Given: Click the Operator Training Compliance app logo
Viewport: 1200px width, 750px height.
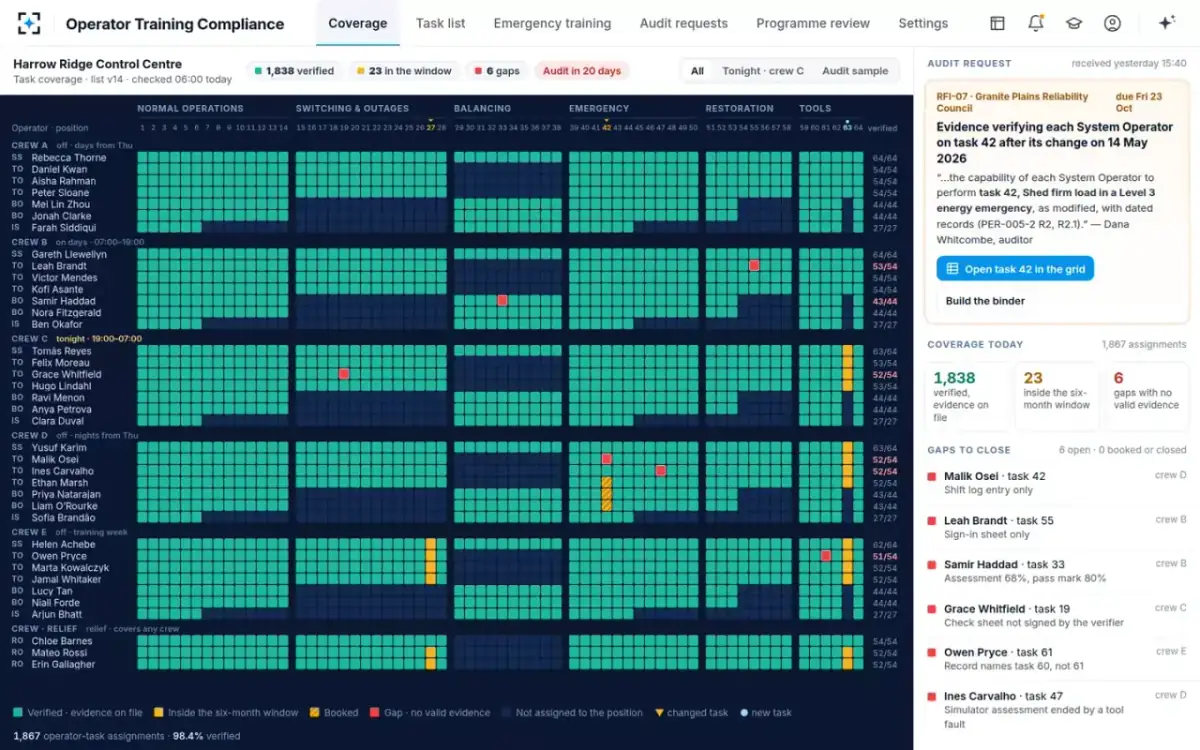Looking at the screenshot, I should (29, 23).
